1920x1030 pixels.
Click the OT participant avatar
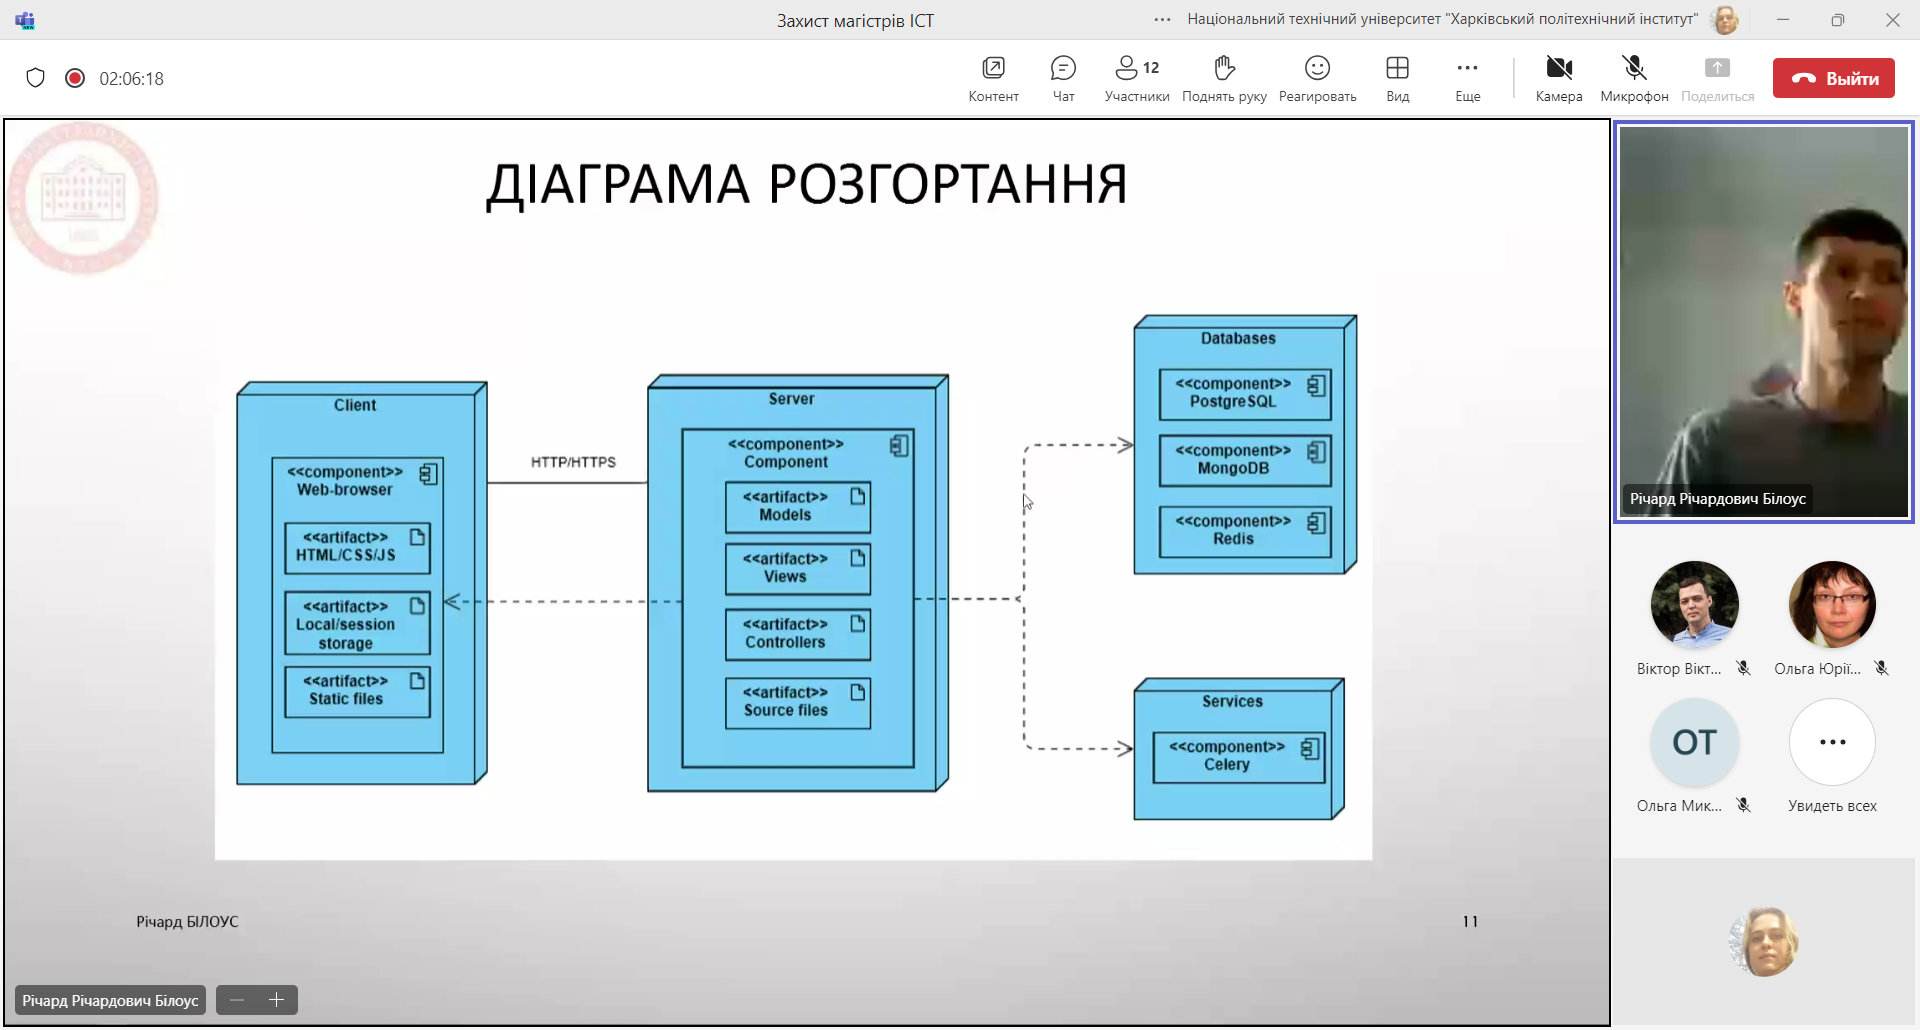pos(1694,742)
